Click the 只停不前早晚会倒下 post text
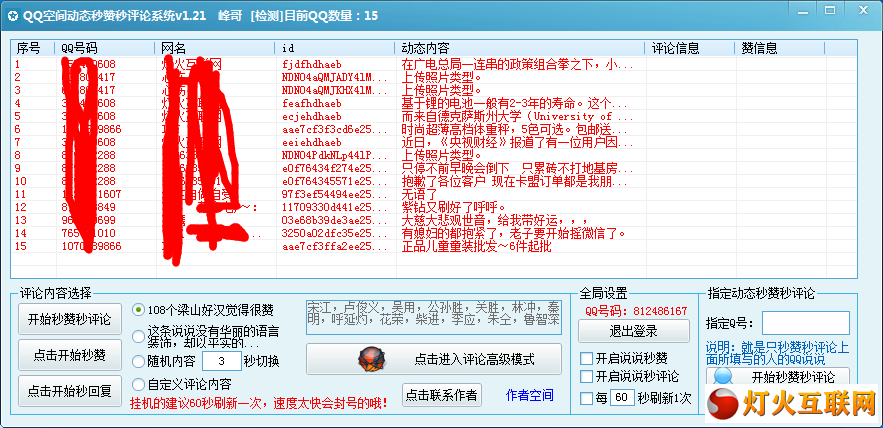This screenshot has width=883, height=428. (x=518, y=168)
